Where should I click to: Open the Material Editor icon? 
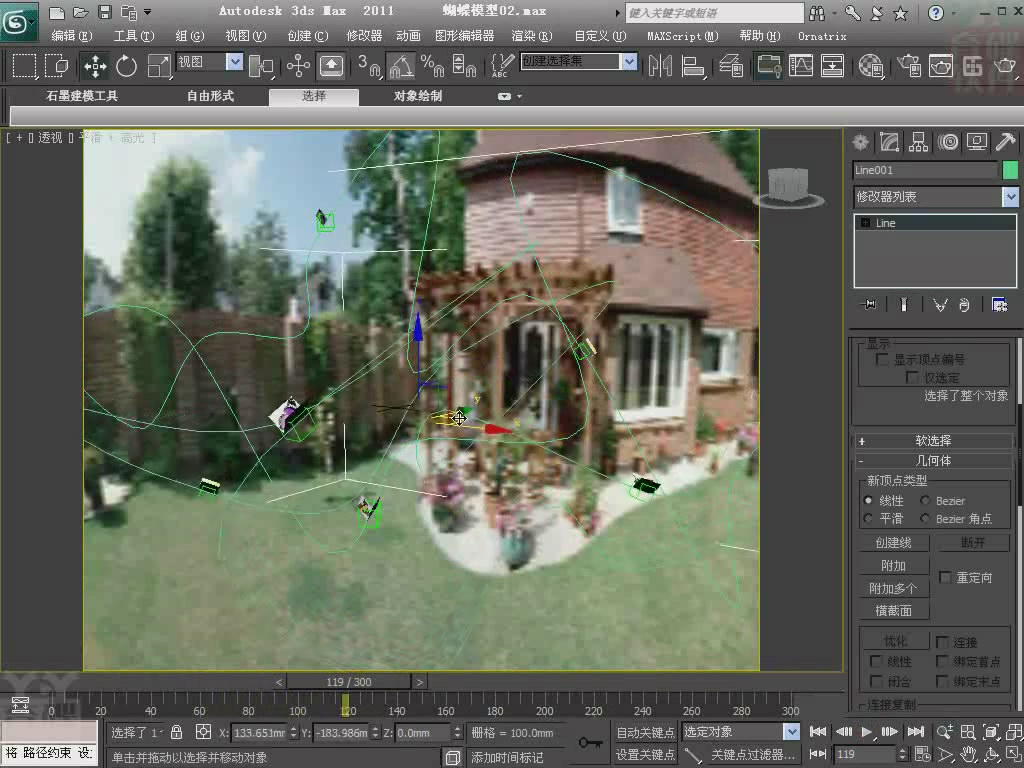click(x=871, y=65)
